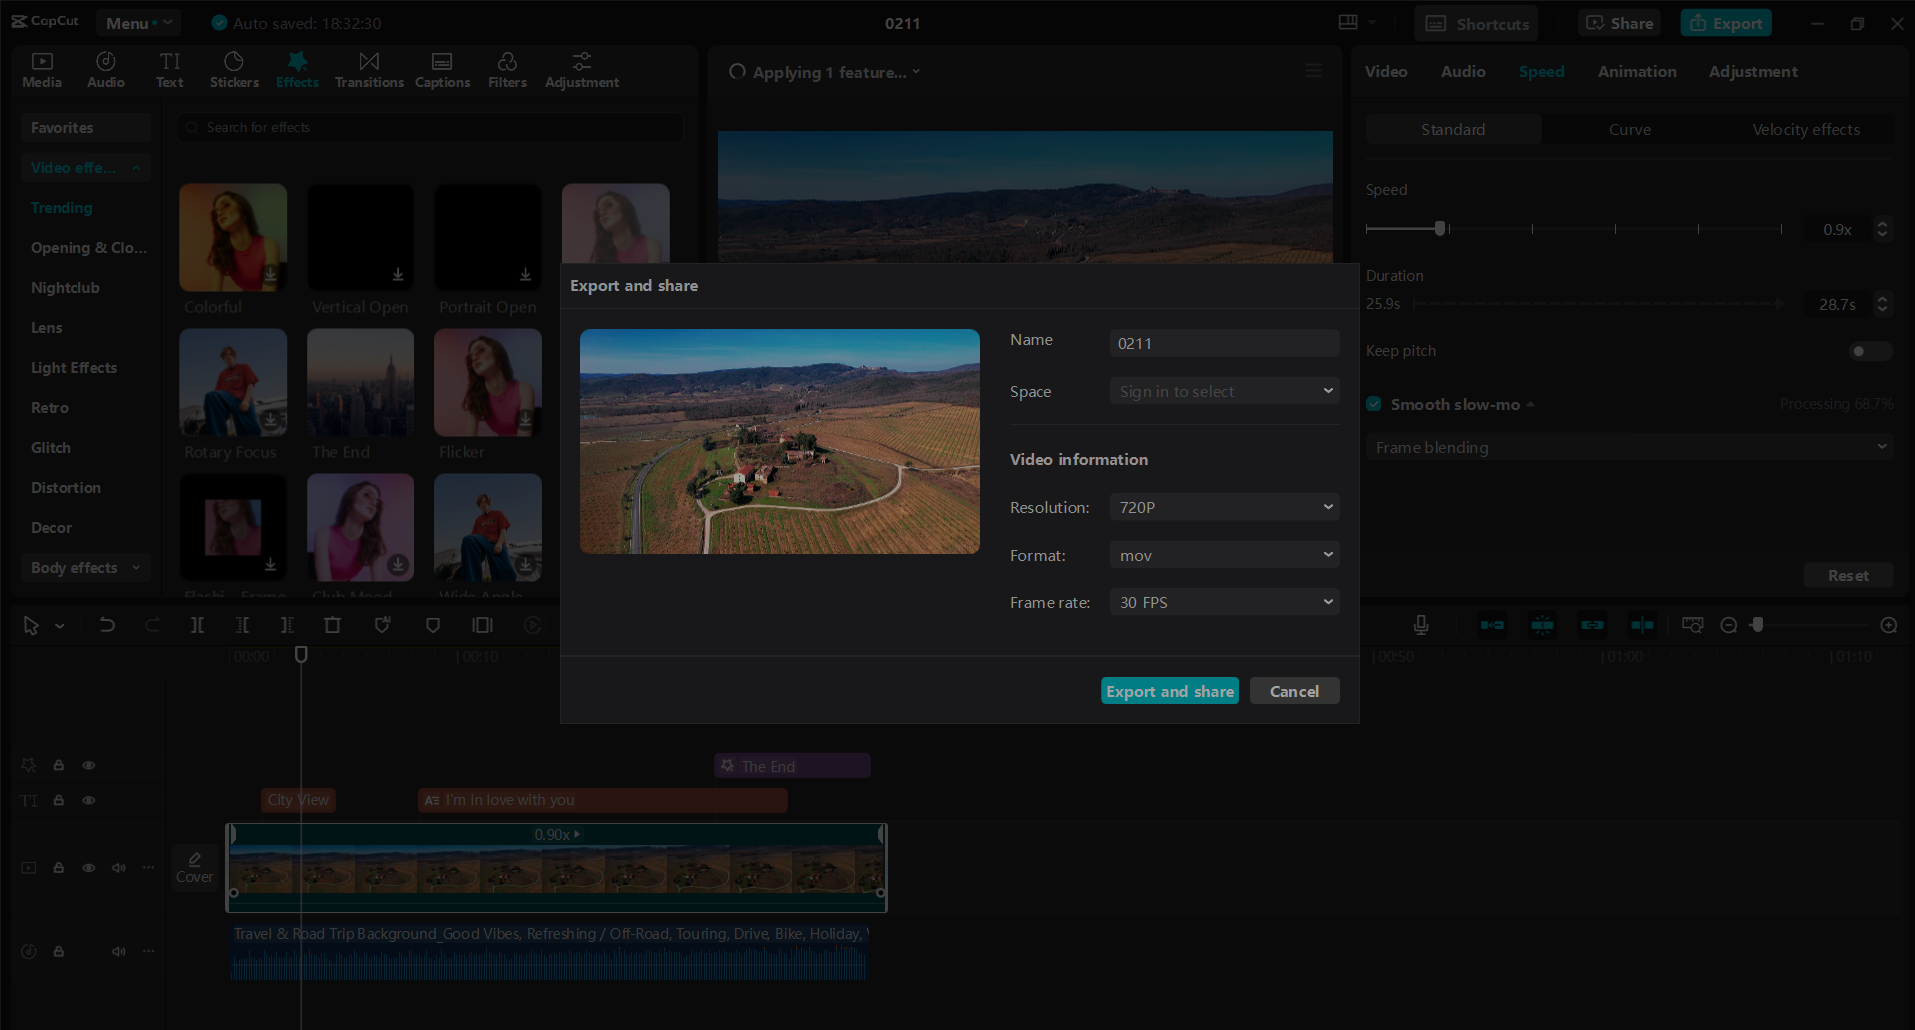Click the timeline zoom slider handle

point(1757,625)
